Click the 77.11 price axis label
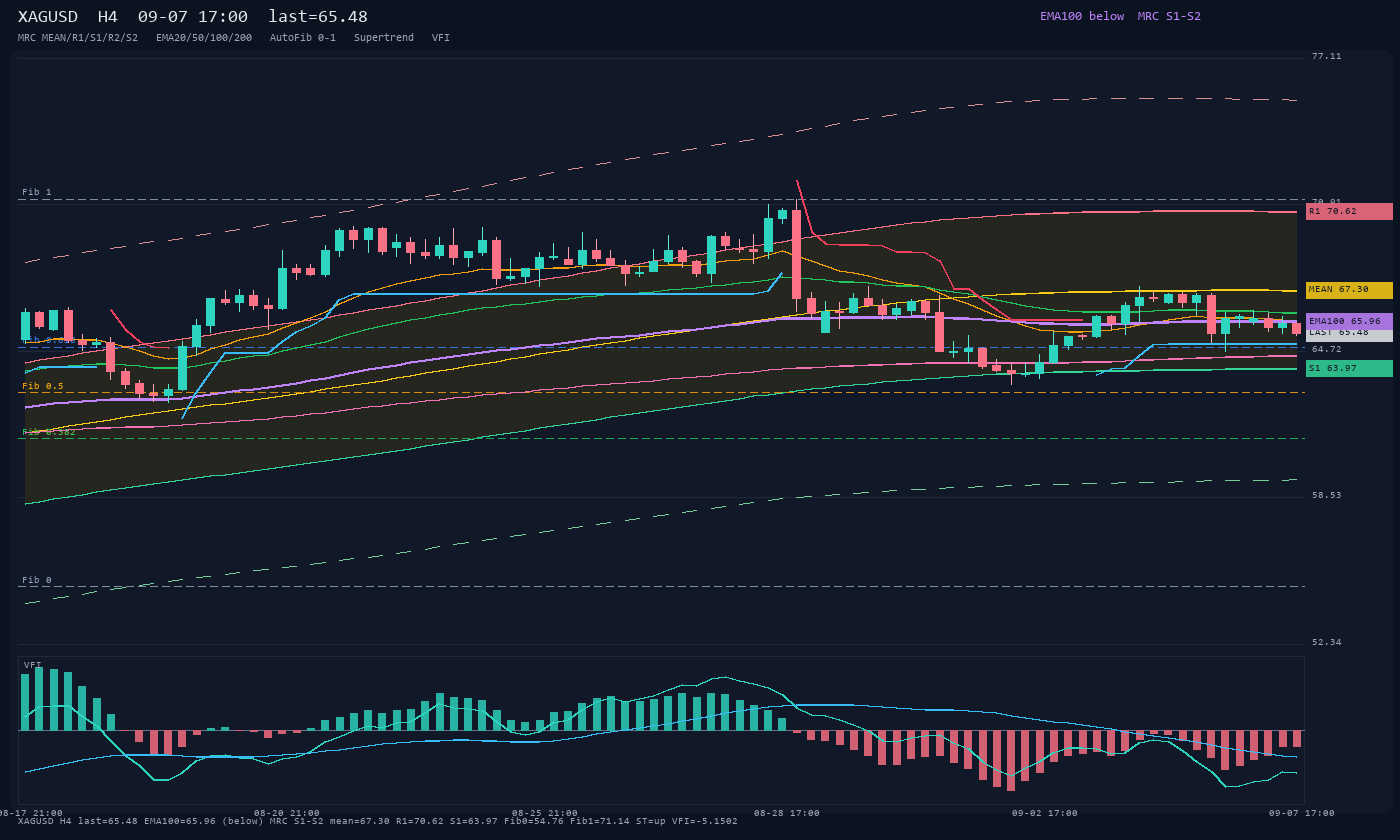The height and width of the screenshot is (840, 1400). pos(1327,57)
